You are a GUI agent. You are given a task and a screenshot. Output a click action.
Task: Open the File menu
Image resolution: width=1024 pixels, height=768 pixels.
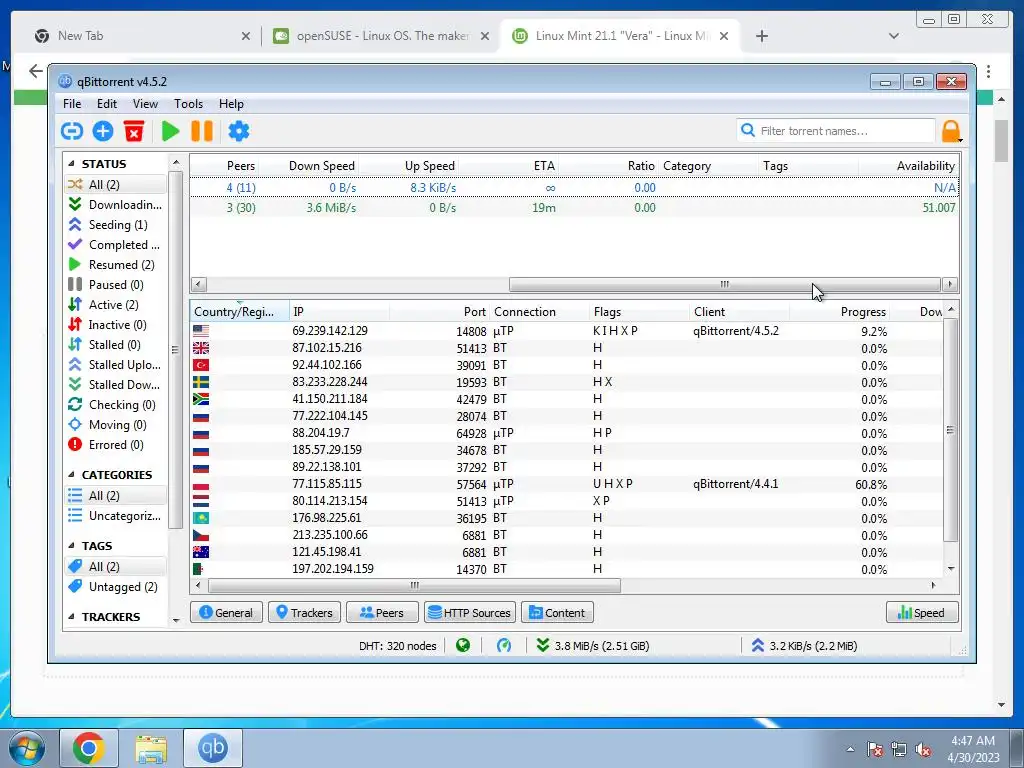point(72,104)
